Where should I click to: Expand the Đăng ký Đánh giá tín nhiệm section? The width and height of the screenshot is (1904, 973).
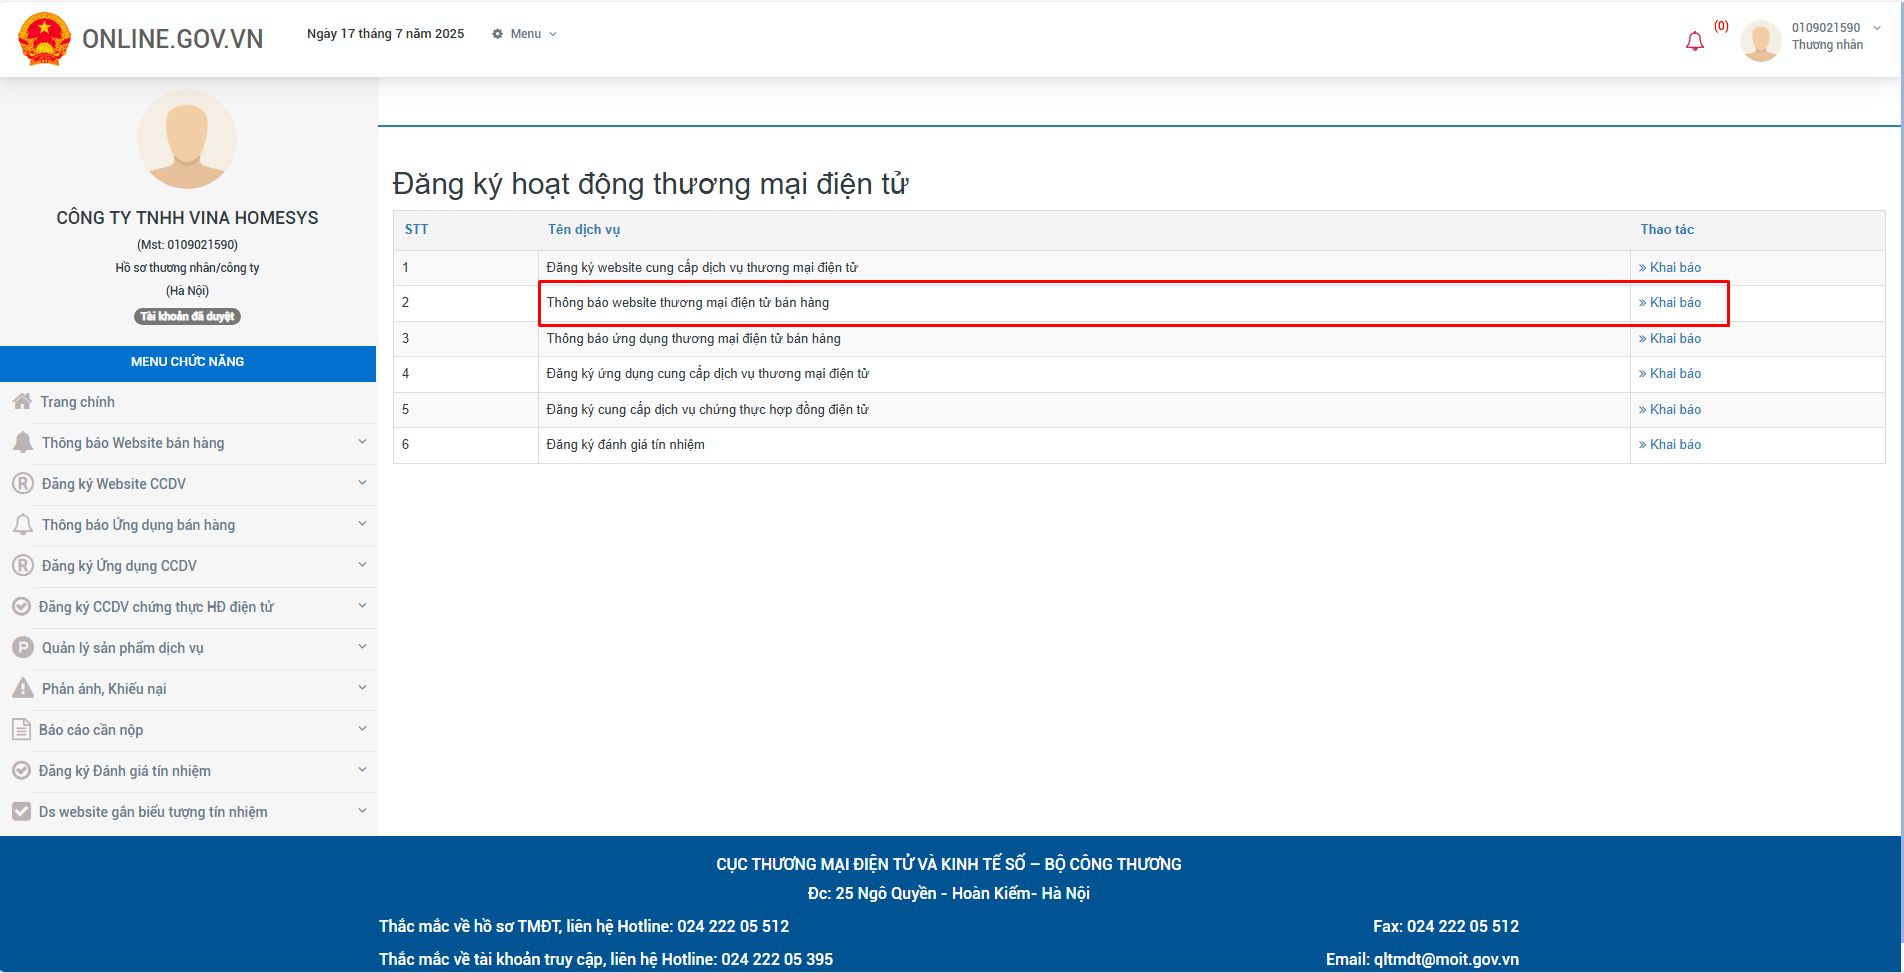pyautogui.click(x=362, y=770)
